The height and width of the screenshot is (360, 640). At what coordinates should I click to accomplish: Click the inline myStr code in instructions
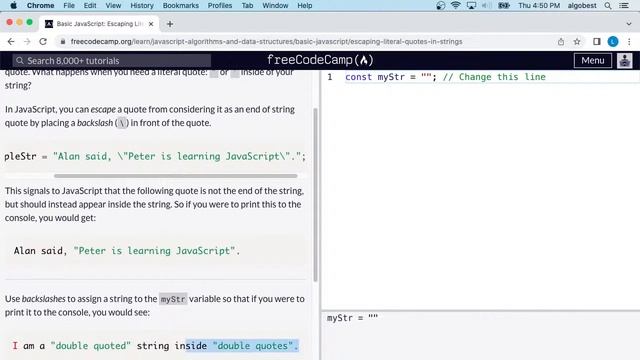coord(173,299)
